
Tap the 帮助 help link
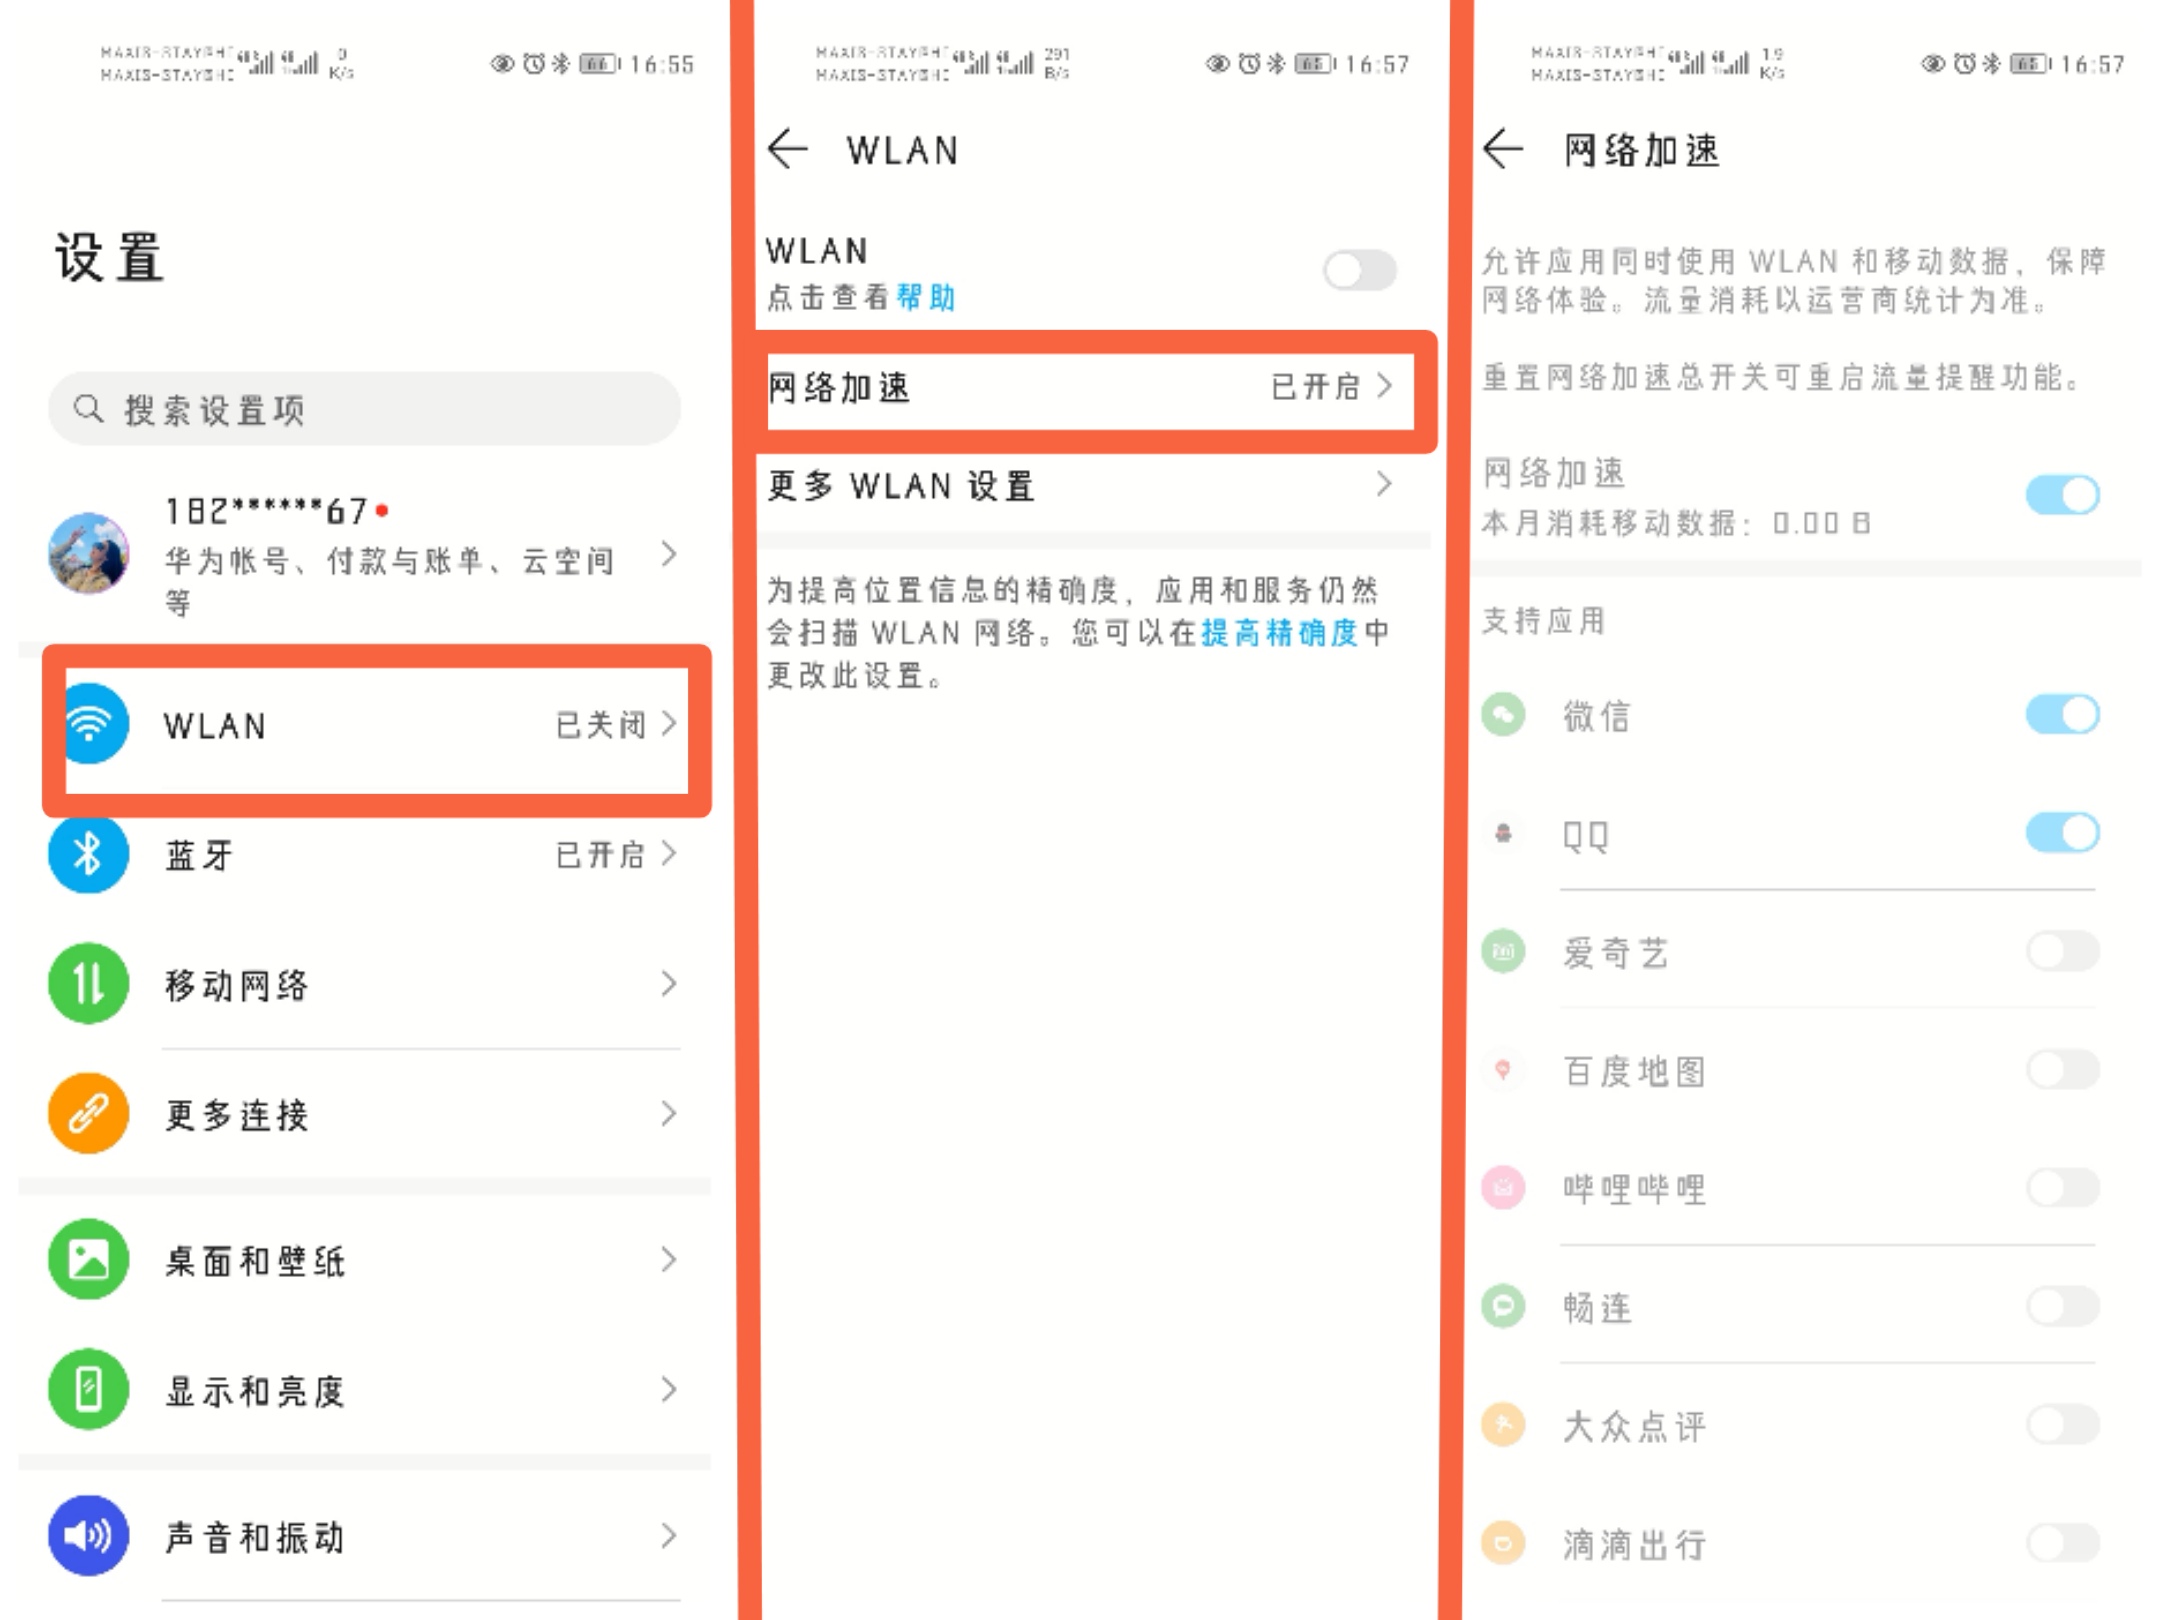926,297
